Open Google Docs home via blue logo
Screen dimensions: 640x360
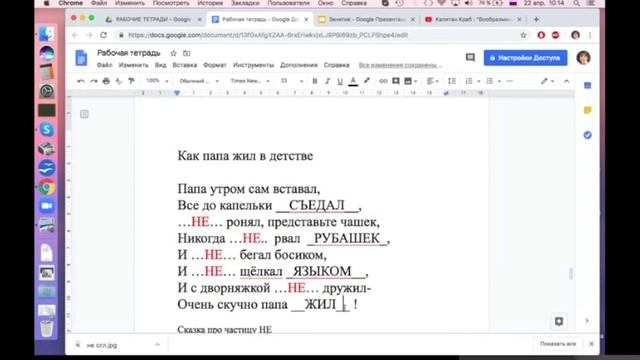pyautogui.click(x=81, y=58)
